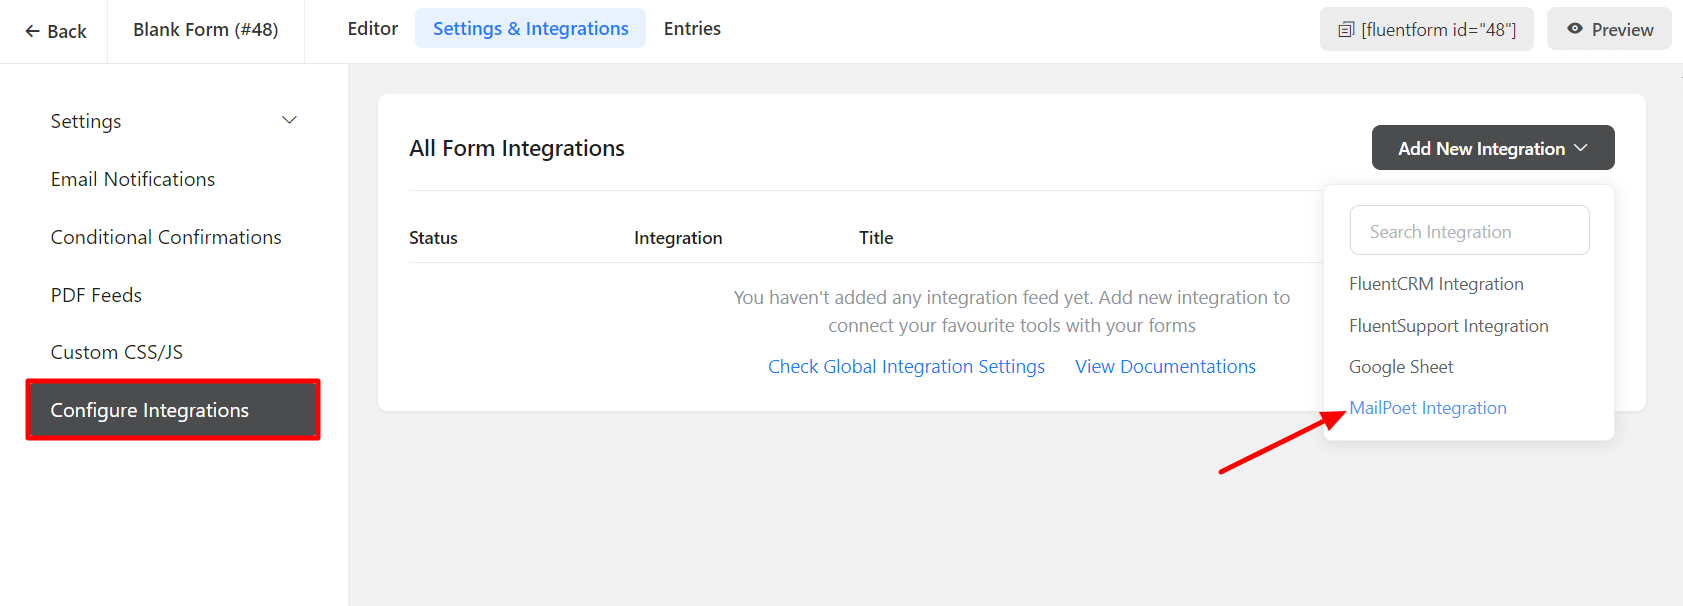Open Custom CSS/JS section
This screenshot has height=606, width=1683.
coord(117,352)
